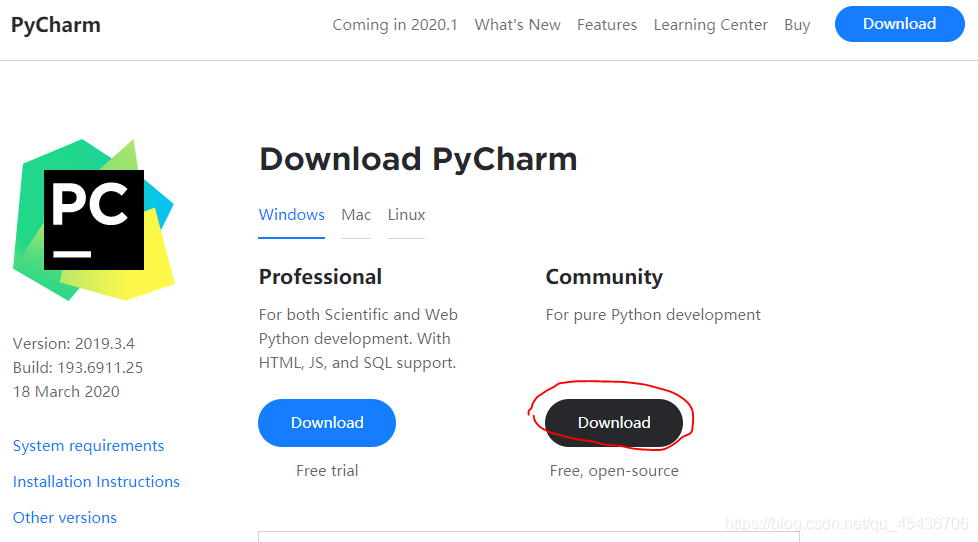Click For pure Python development text
This screenshot has width=978, height=542.
point(653,315)
